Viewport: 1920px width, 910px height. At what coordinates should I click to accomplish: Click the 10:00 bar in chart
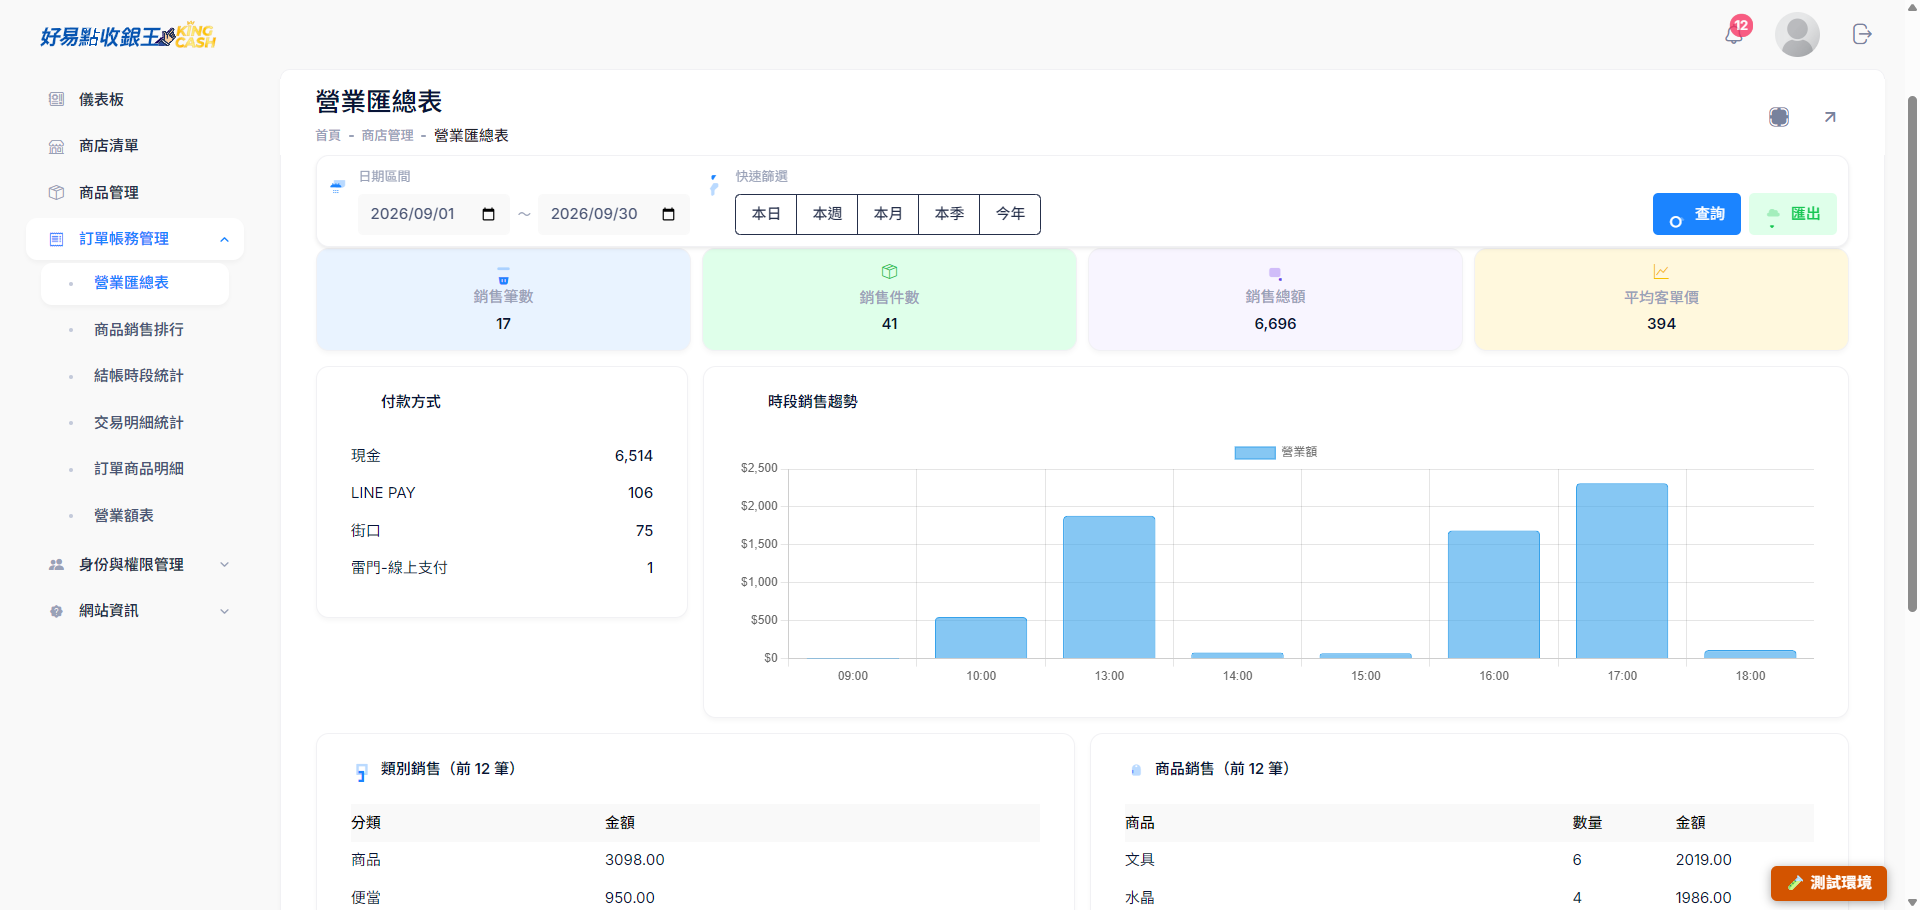coord(981,638)
